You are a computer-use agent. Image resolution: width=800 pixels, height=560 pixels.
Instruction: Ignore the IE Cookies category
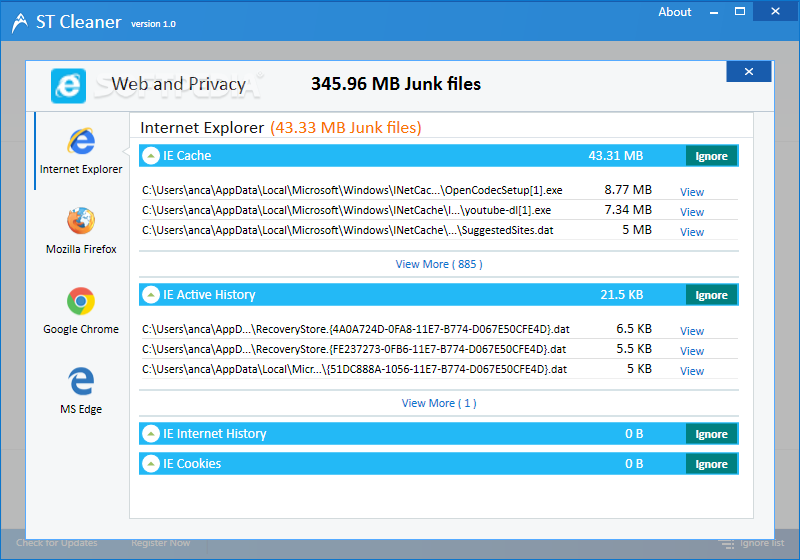[x=711, y=464]
